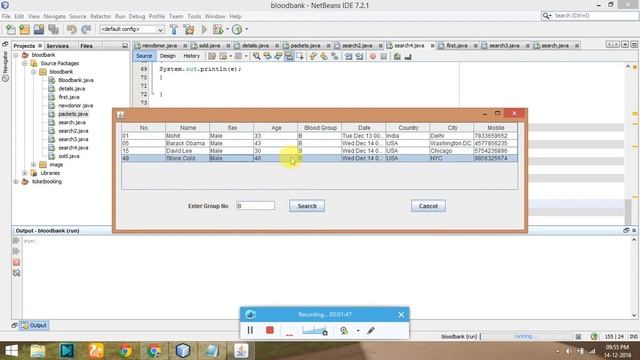This screenshot has width=640, height=360.
Task: Select the David Lee table cell
Action: (x=187, y=151)
